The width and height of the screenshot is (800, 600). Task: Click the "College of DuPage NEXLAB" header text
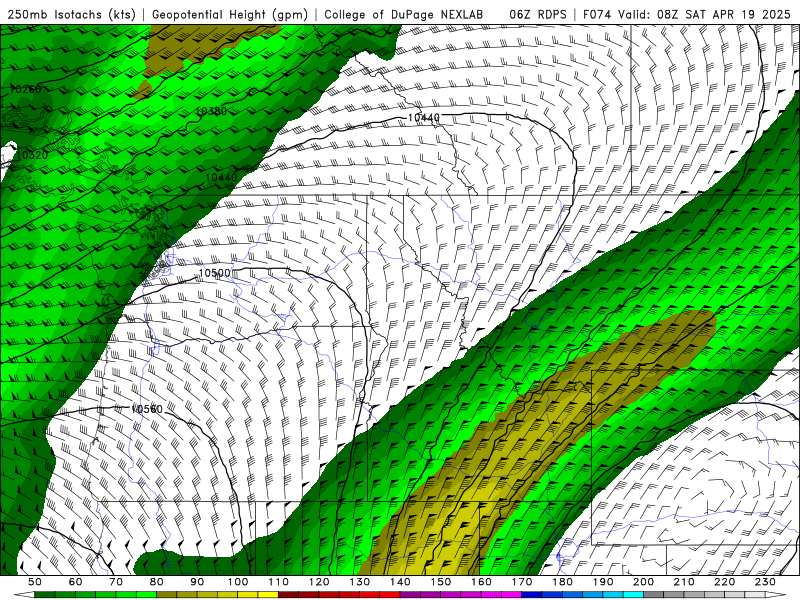[x=404, y=14]
